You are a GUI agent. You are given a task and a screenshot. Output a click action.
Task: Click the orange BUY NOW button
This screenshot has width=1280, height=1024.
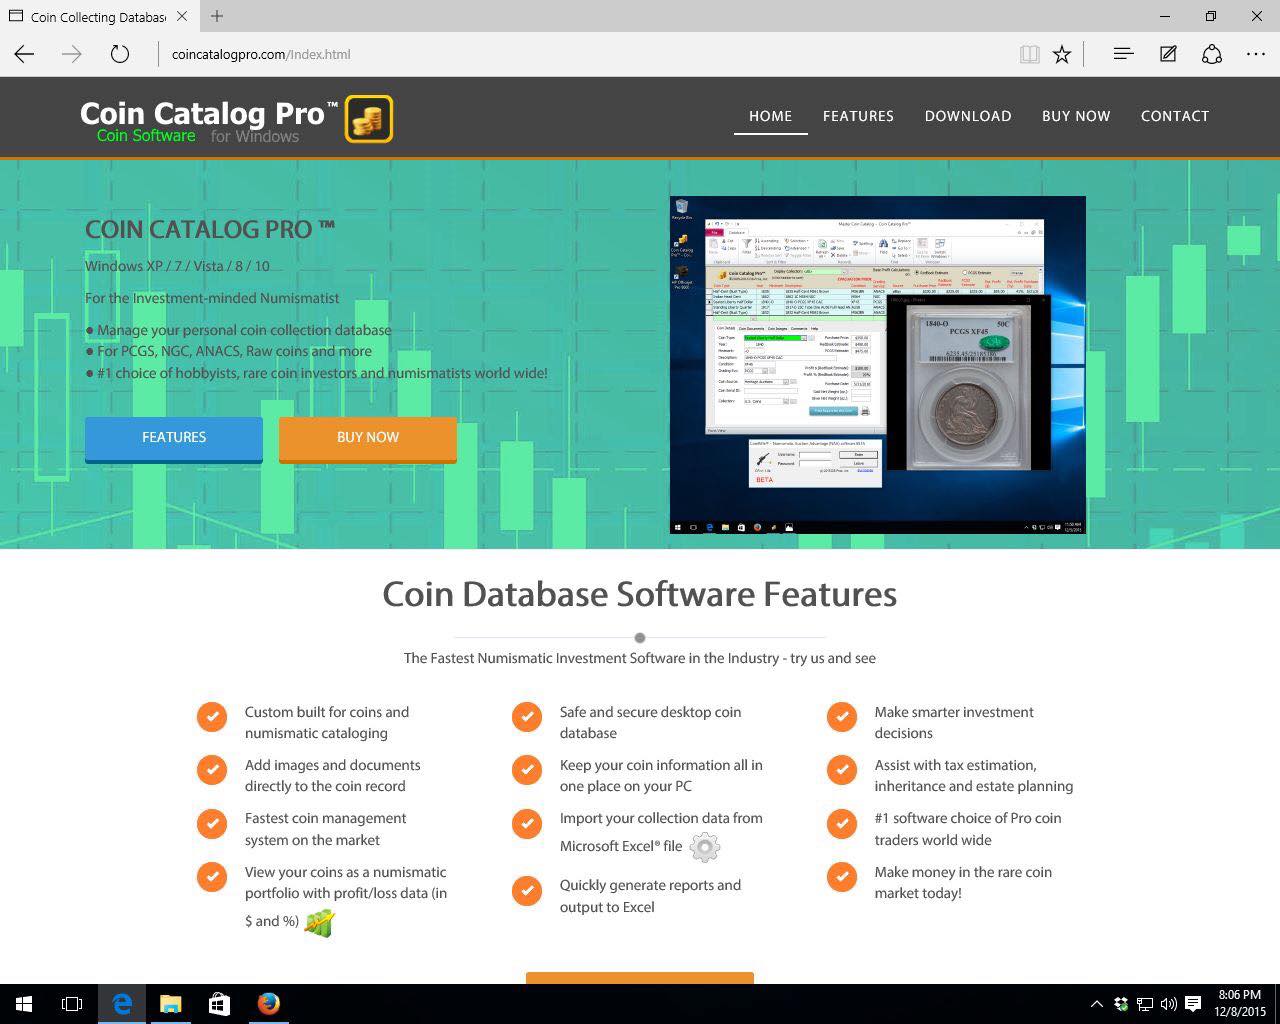pyautogui.click(x=368, y=439)
